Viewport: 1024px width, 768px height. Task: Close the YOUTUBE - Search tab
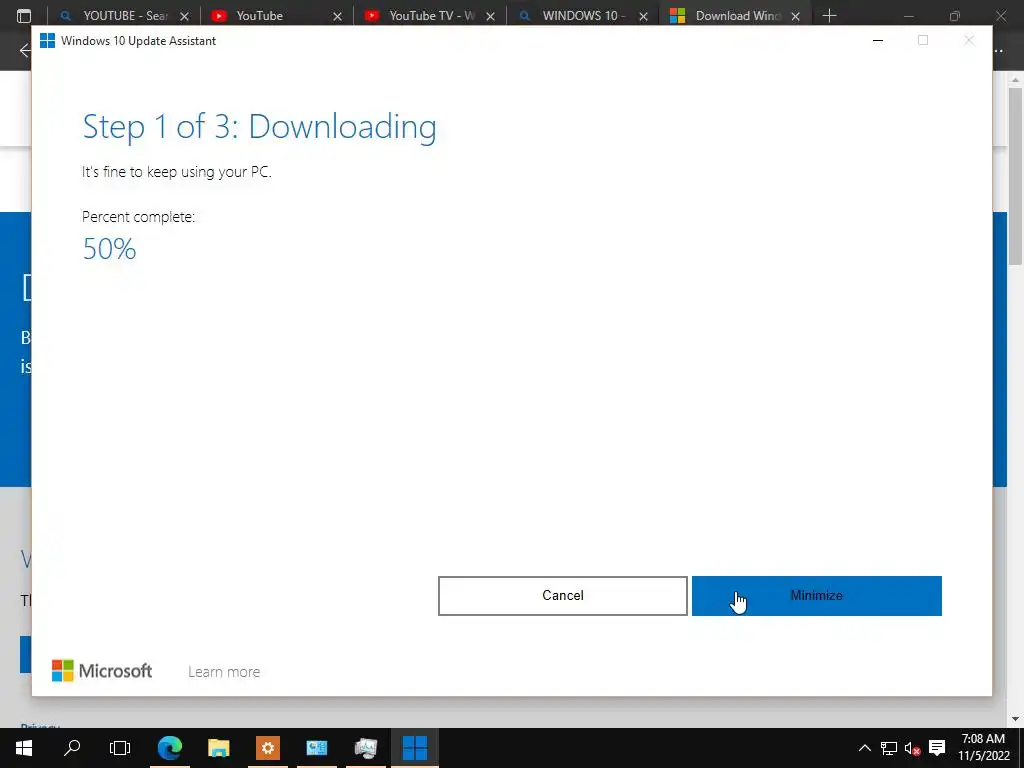pyautogui.click(x=185, y=16)
